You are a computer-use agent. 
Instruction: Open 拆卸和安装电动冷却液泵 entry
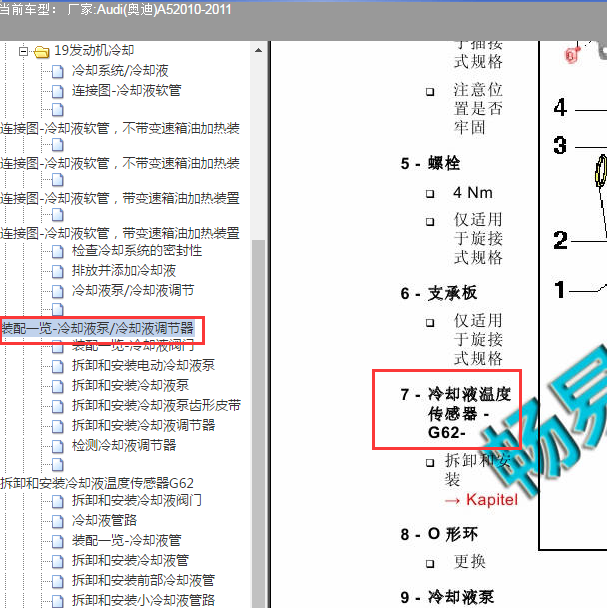point(143,365)
